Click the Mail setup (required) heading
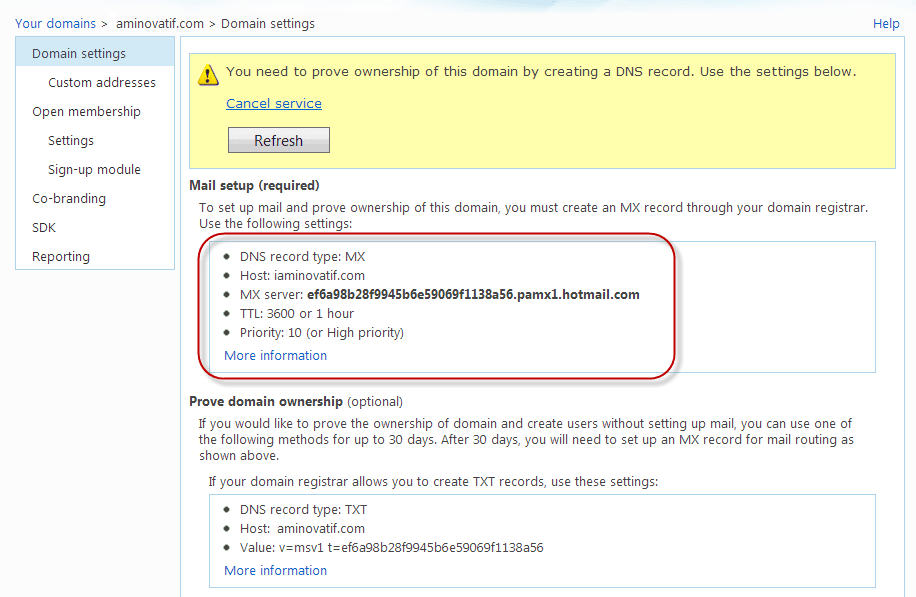The height and width of the screenshot is (597, 916). point(254,185)
